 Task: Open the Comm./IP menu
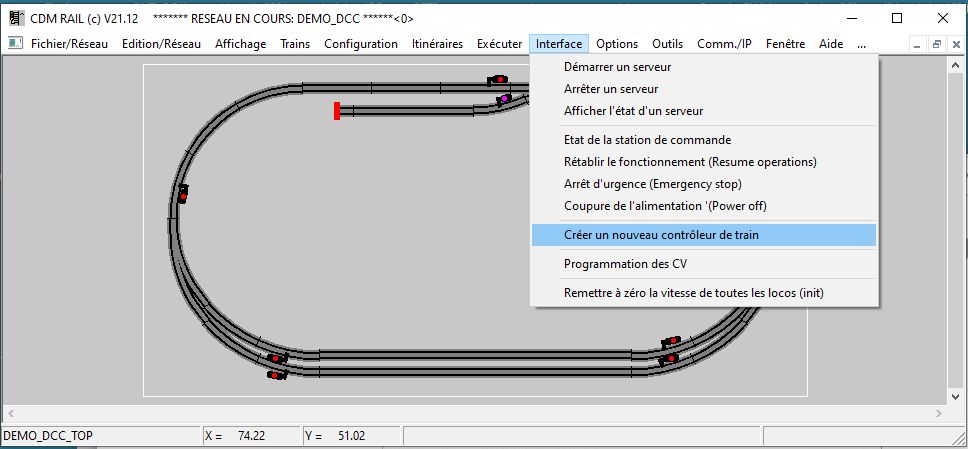tap(724, 44)
